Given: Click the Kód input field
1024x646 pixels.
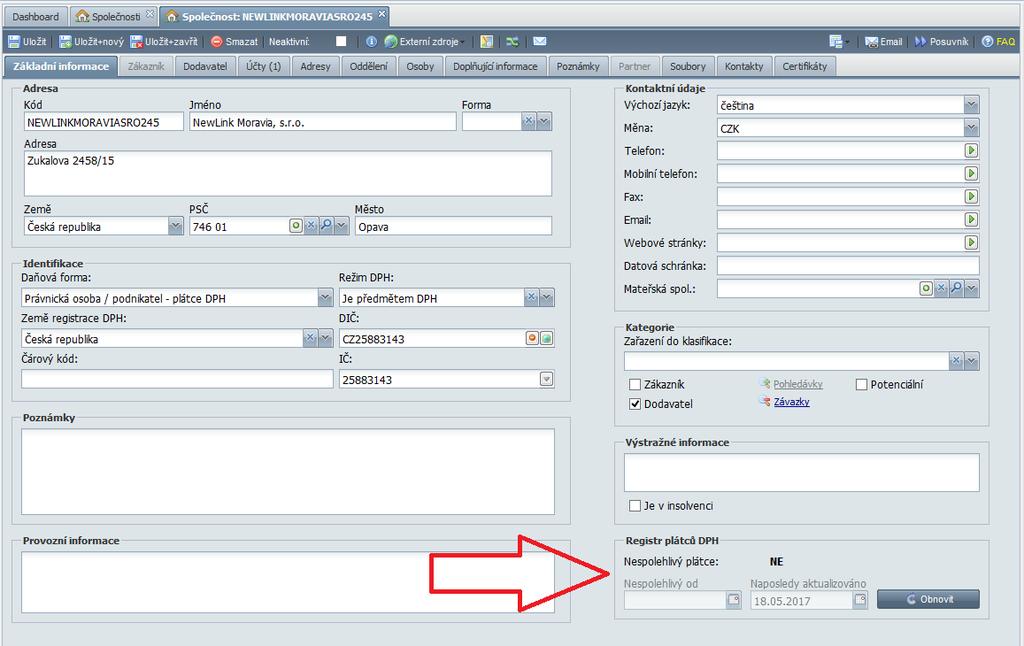Looking at the screenshot, I should tap(104, 122).
